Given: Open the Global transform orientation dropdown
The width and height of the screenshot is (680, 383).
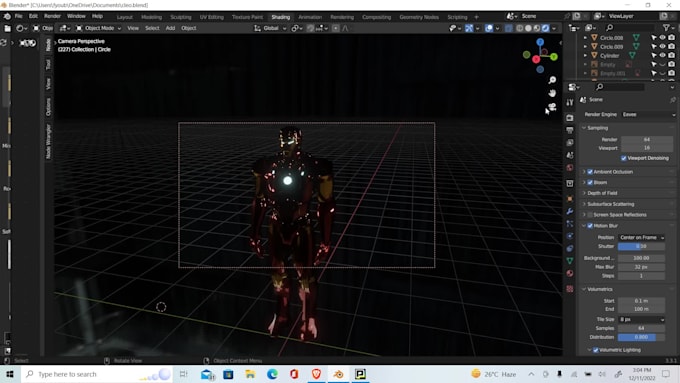Looking at the screenshot, I should pyautogui.click(x=270, y=28).
